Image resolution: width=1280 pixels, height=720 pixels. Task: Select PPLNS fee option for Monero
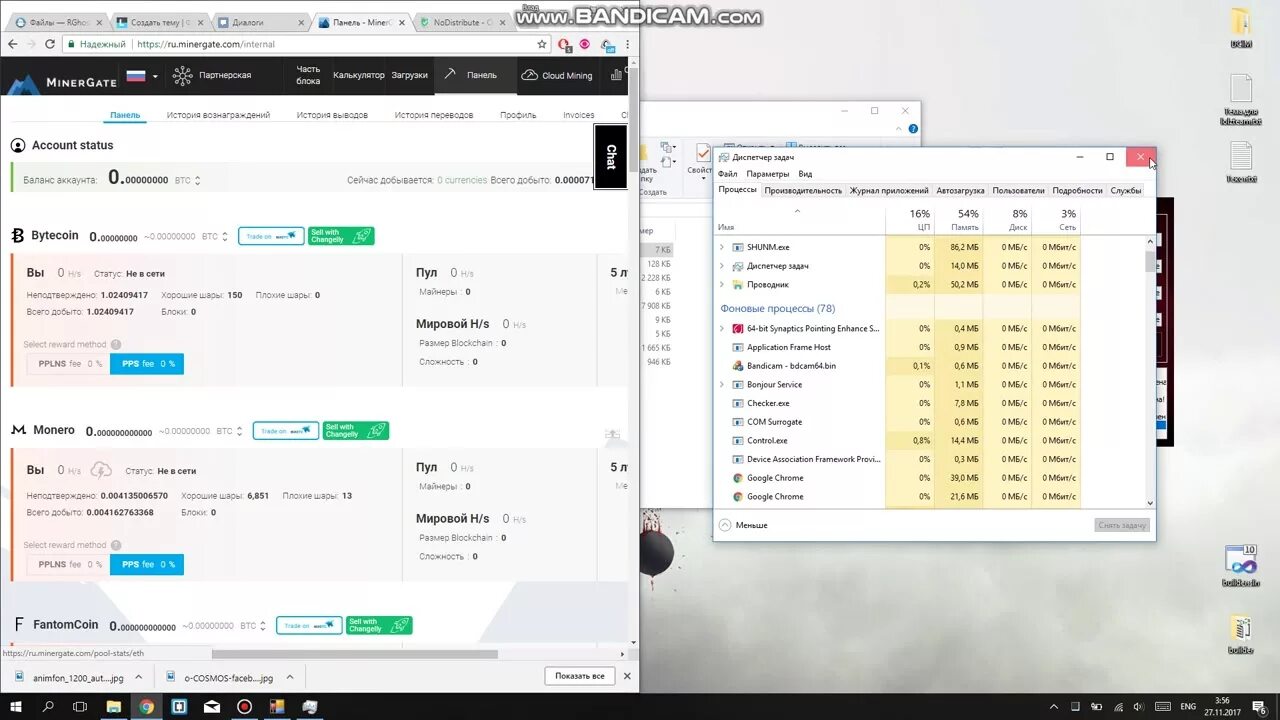[70, 564]
